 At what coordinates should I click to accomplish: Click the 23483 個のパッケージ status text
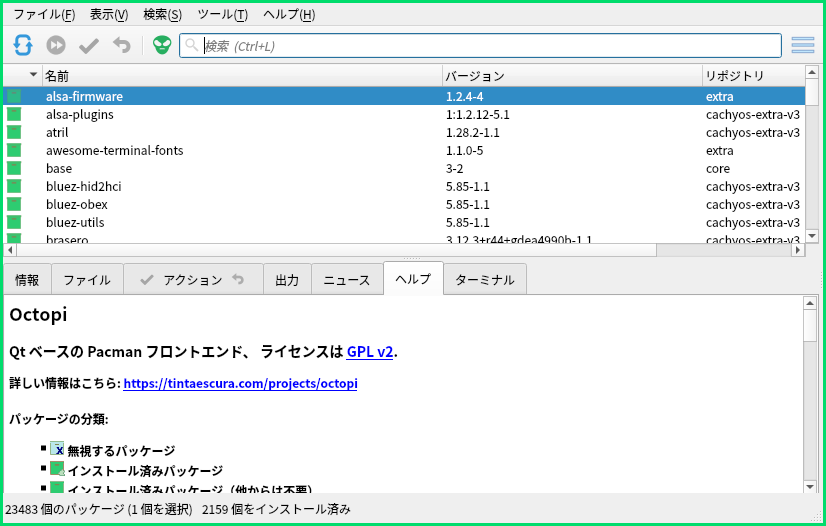99,509
